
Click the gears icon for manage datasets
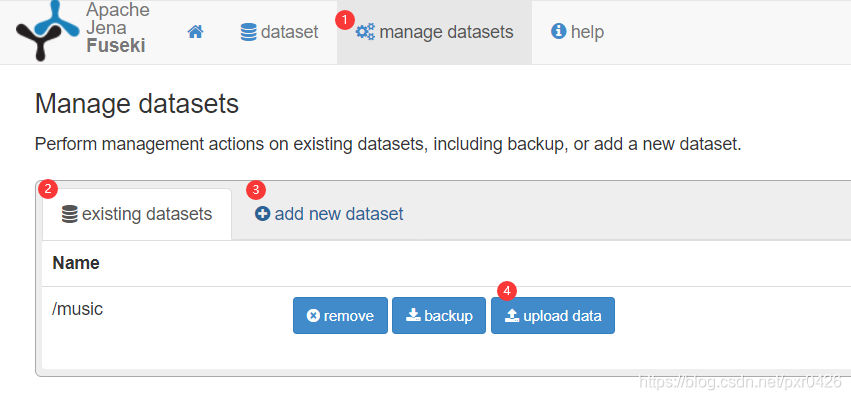365,32
